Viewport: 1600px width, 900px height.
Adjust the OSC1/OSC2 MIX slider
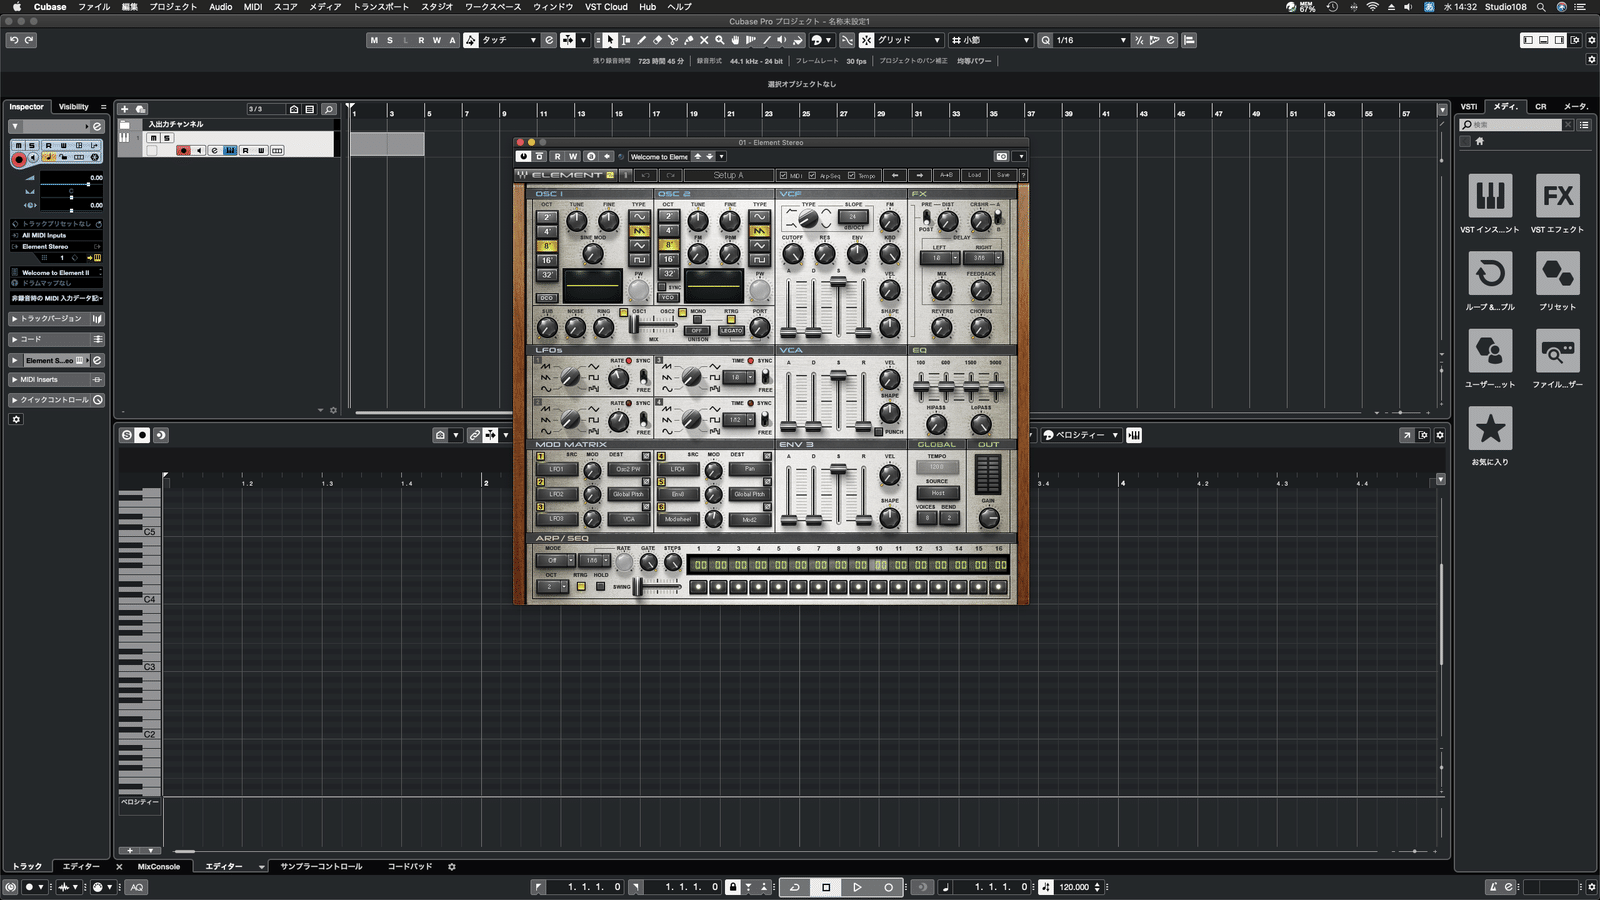(634, 326)
